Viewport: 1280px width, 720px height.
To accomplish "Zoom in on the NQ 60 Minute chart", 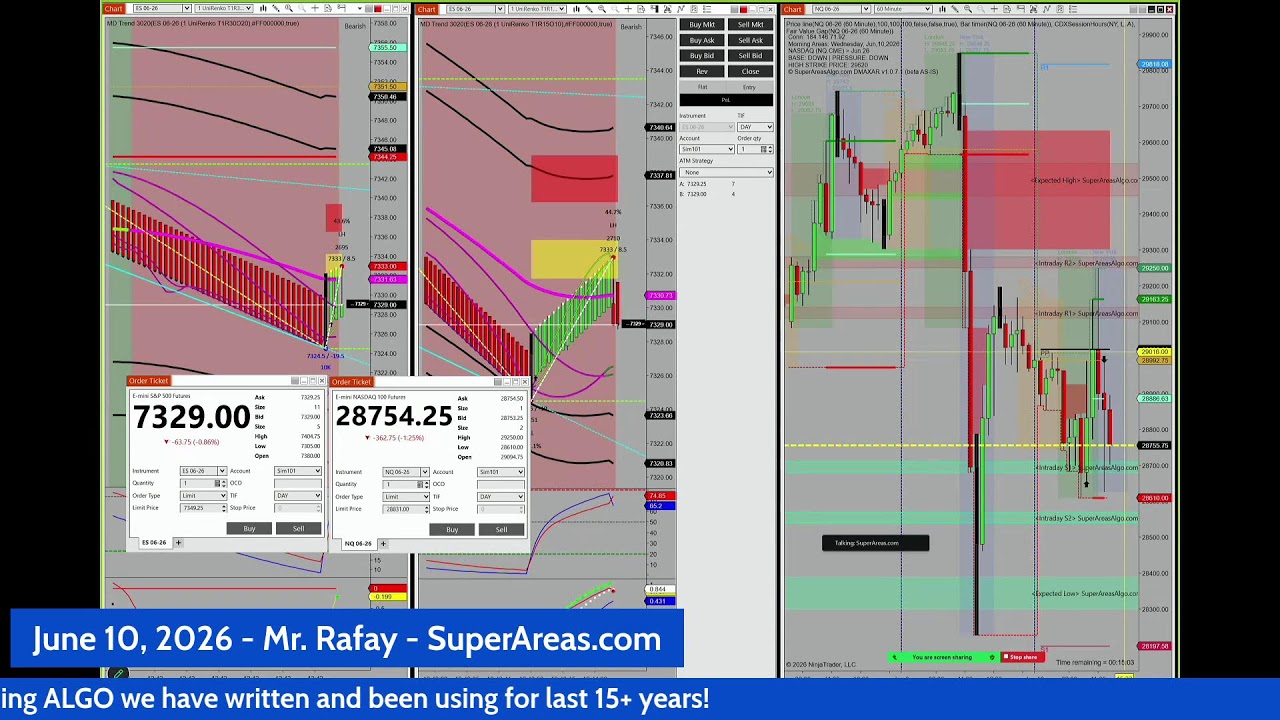I will click(x=968, y=9).
